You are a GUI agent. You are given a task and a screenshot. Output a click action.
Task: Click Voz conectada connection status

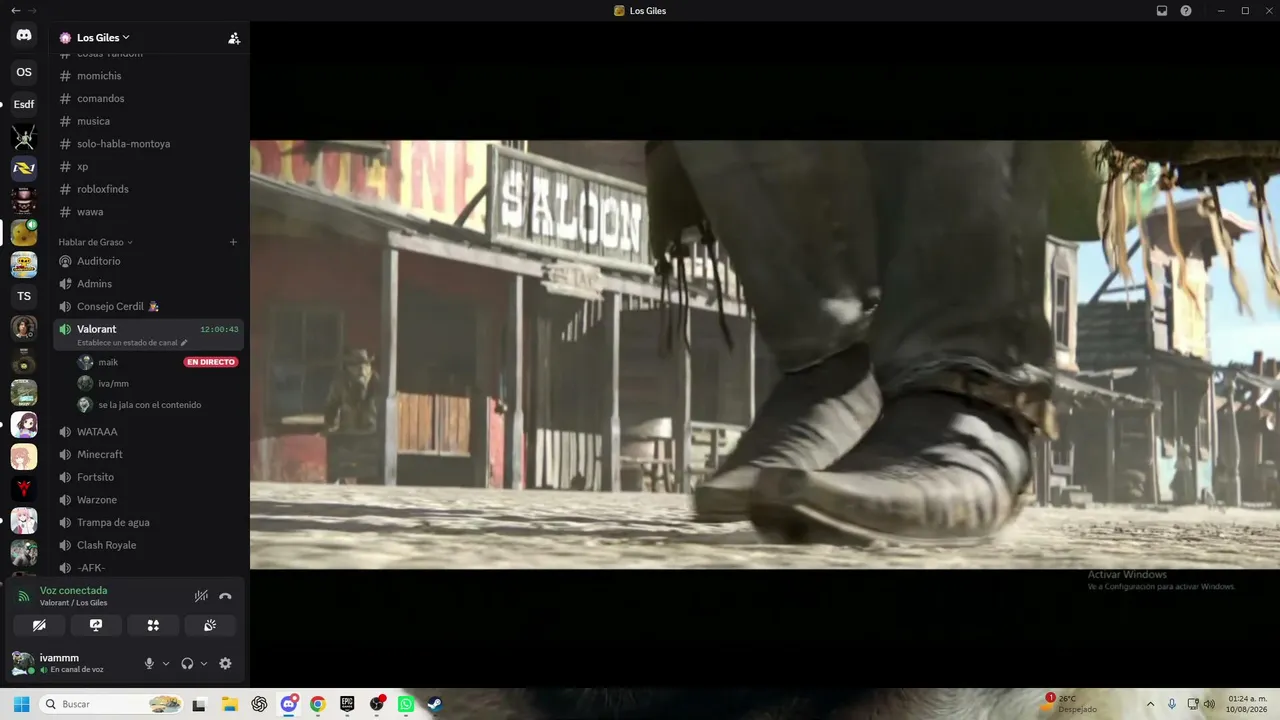click(73, 591)
